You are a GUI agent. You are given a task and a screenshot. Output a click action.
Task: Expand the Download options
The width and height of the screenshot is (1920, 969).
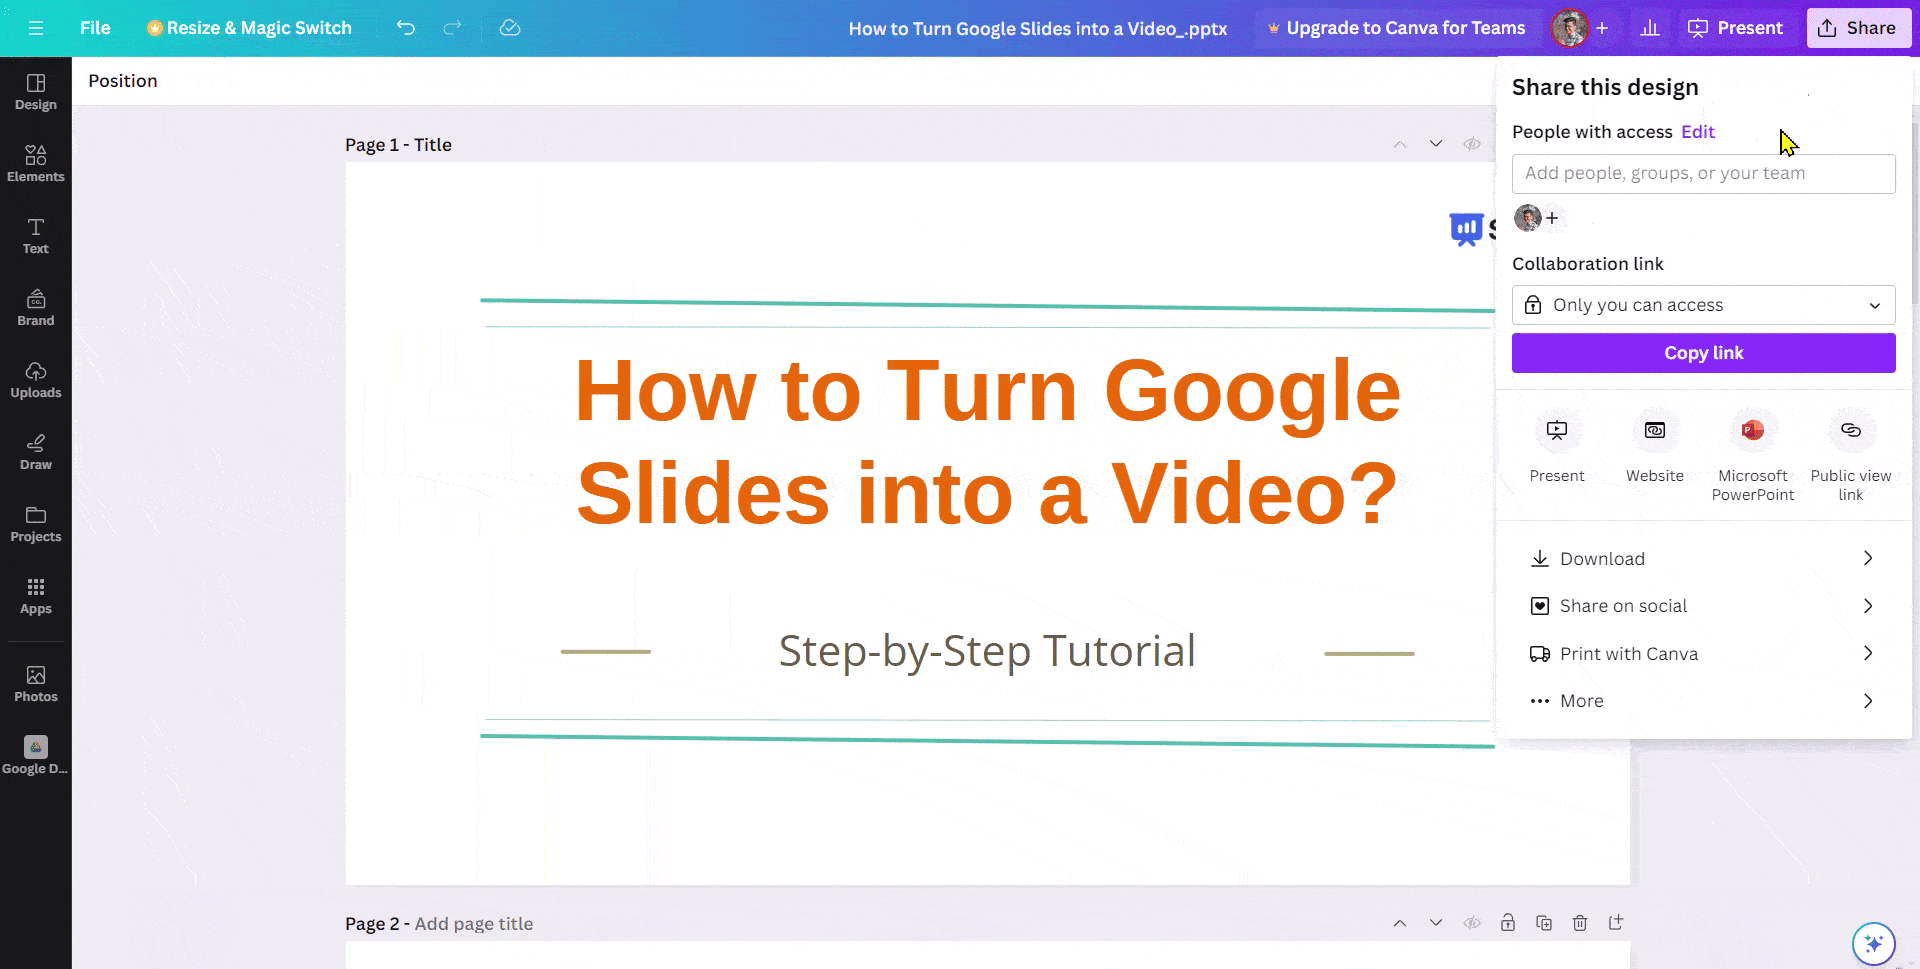coord(1703,558)
